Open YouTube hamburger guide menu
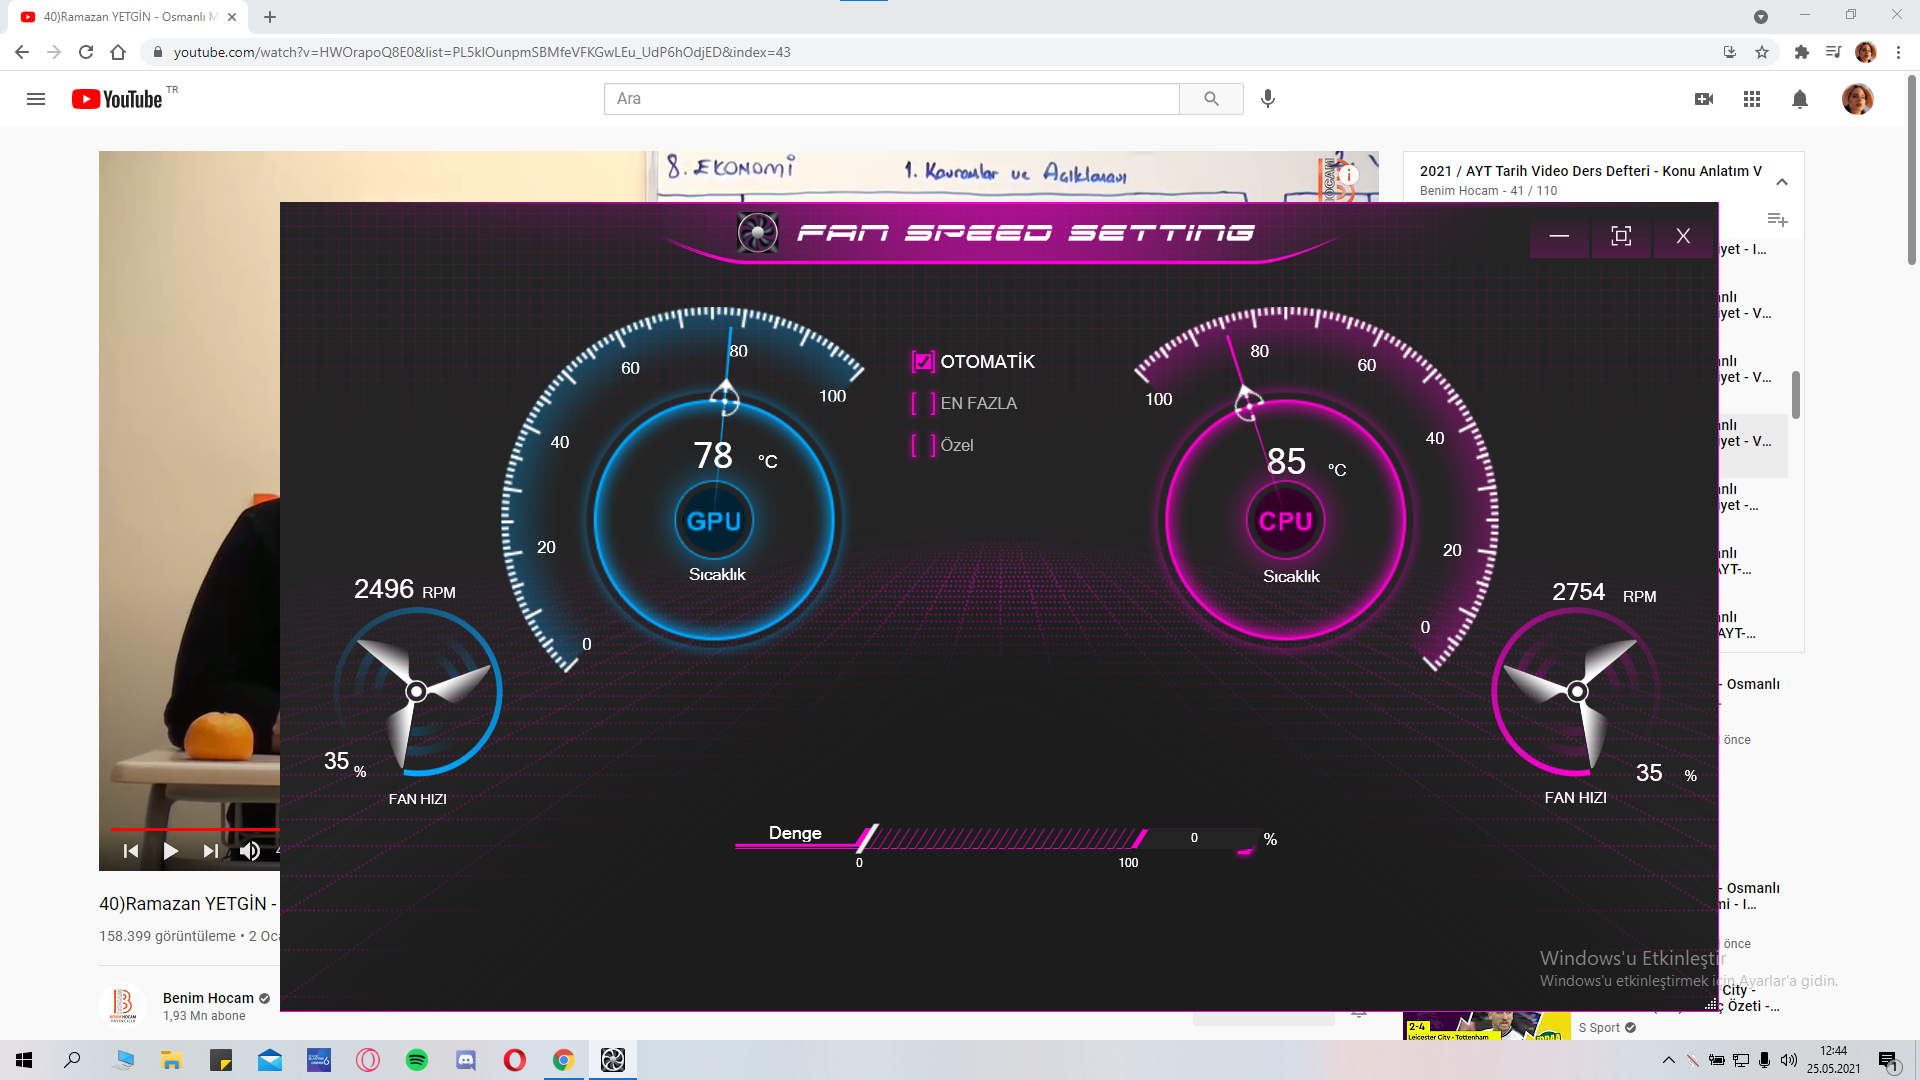 click(36, 99)
